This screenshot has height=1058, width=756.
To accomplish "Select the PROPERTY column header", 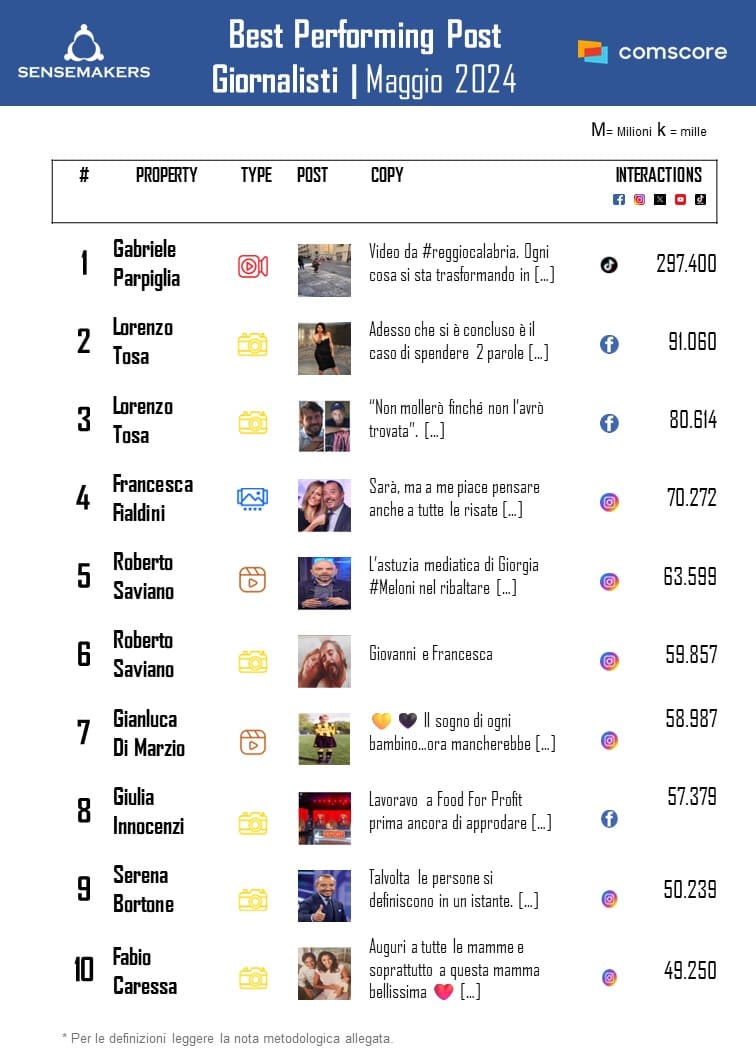I will (166, 175).
